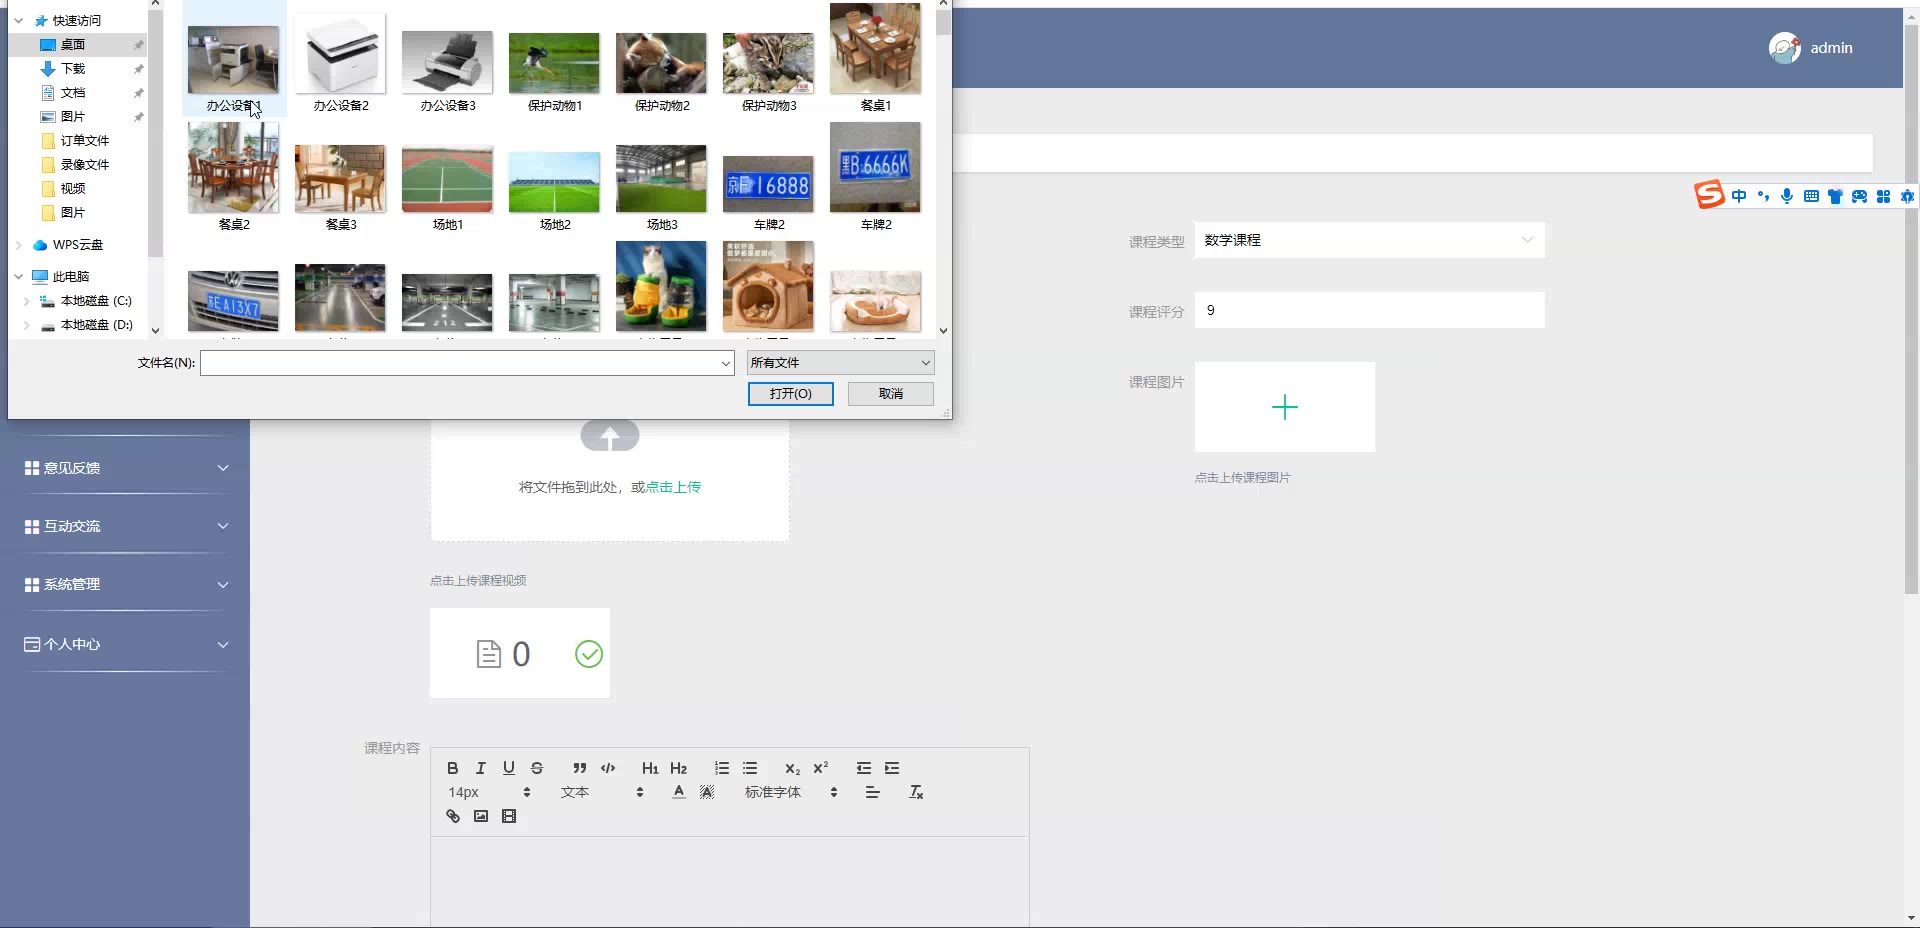Expand the 互动交流 sidebar menu
Image resolution: width=1920 pixels, height=928 pixels.
125,526
